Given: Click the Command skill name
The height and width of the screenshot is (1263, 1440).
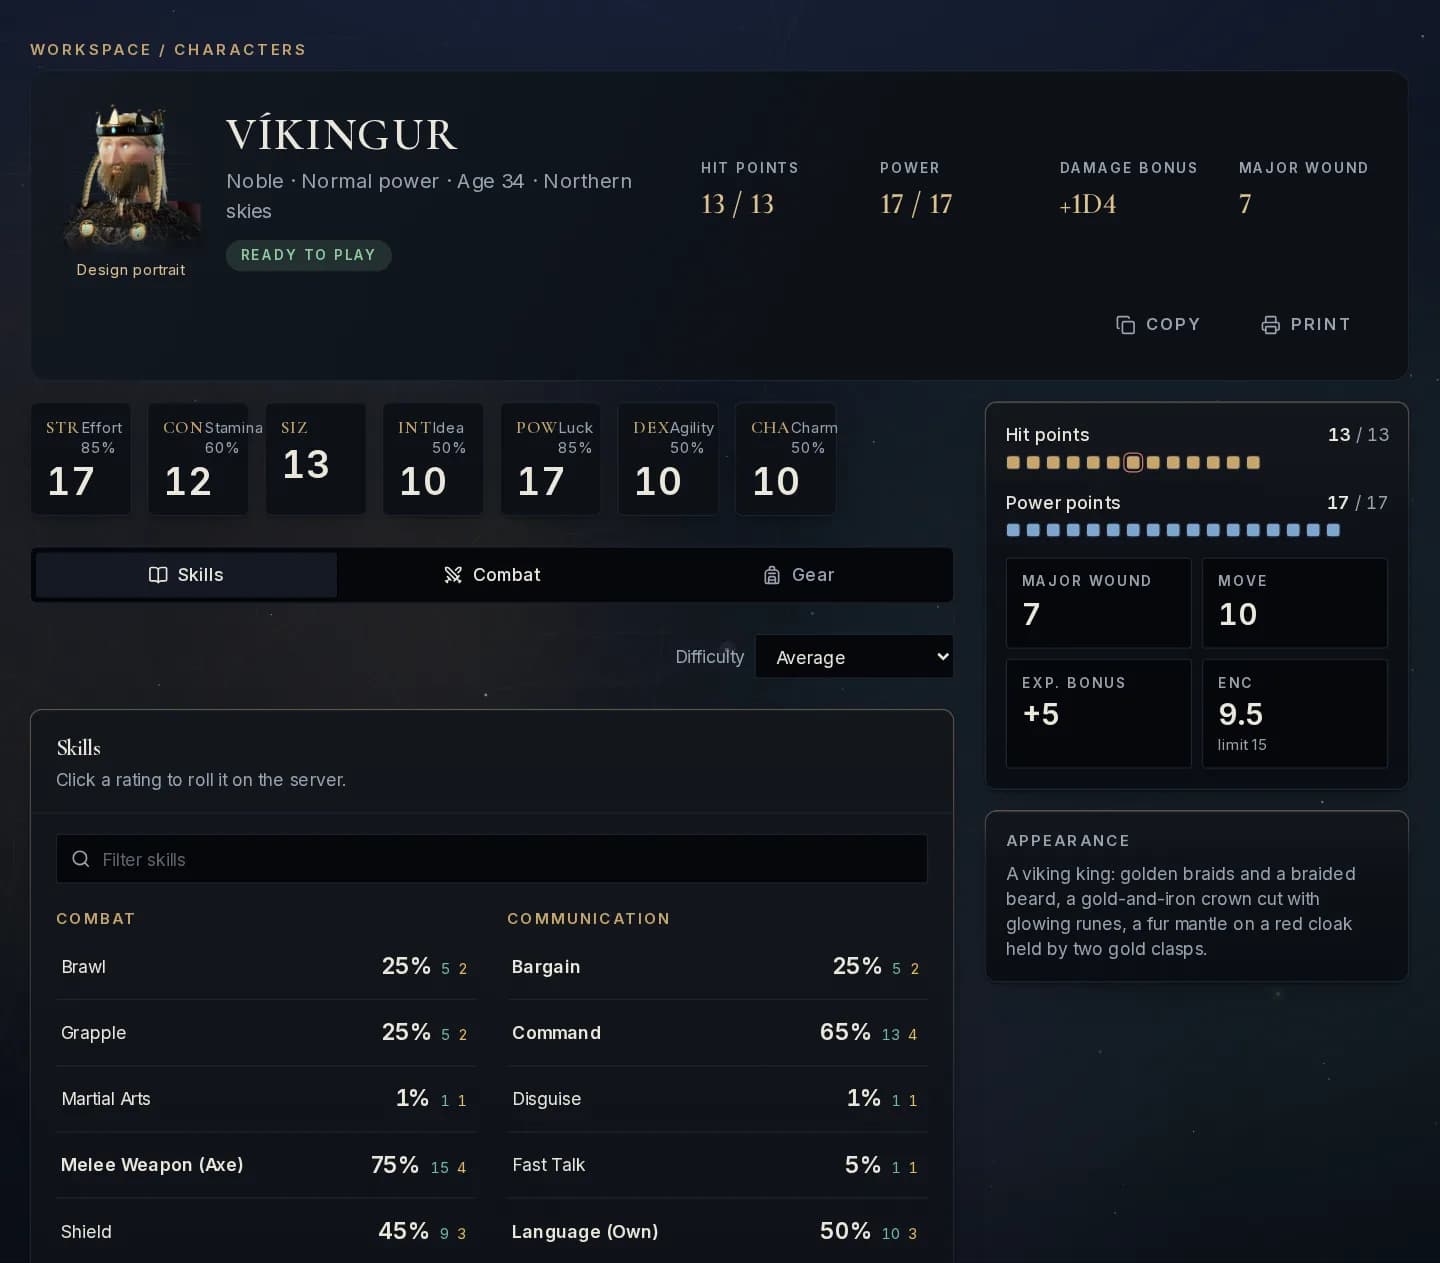Looking at the screenshot, I should tap(556, 1032).
